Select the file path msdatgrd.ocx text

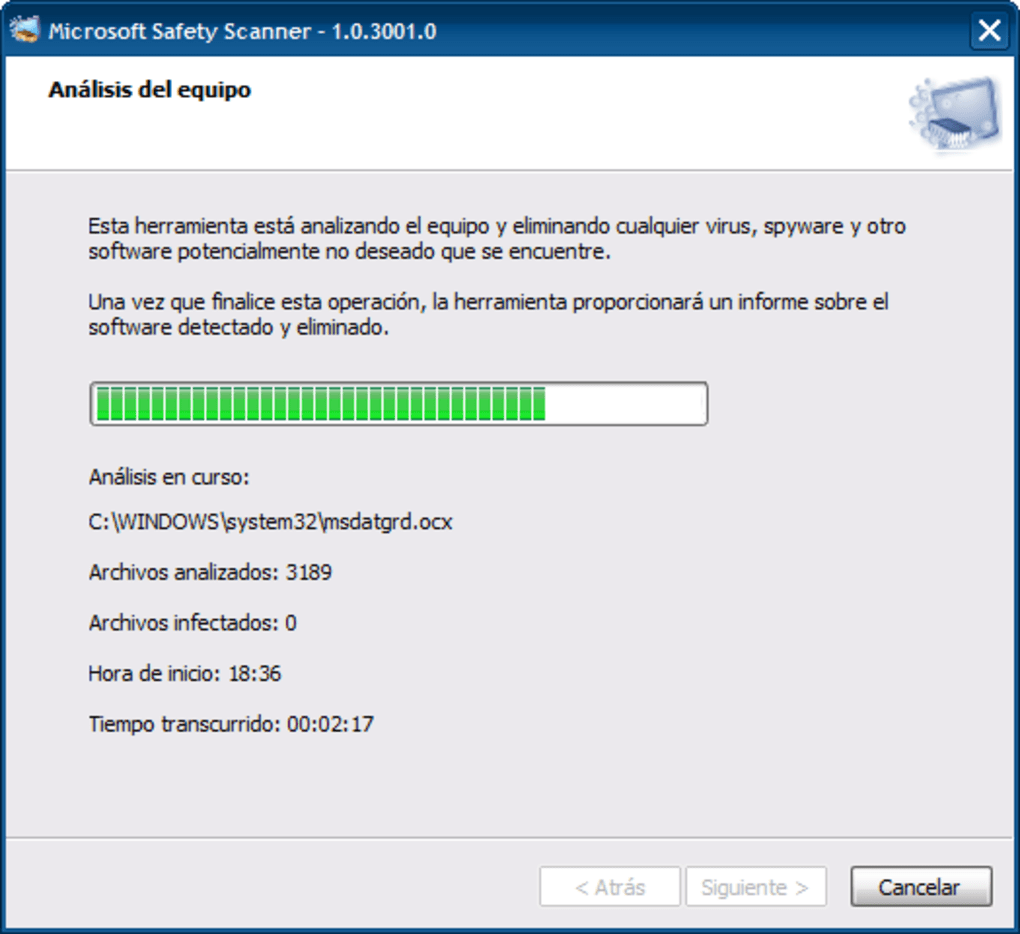click(x=270, y=521)
